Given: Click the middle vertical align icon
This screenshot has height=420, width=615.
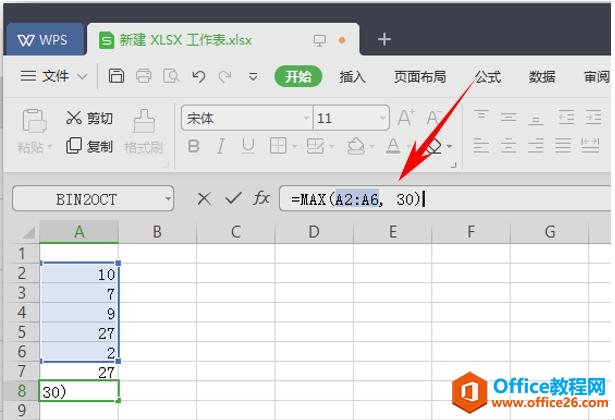Looking at the screenshot, I should [508, 117].
